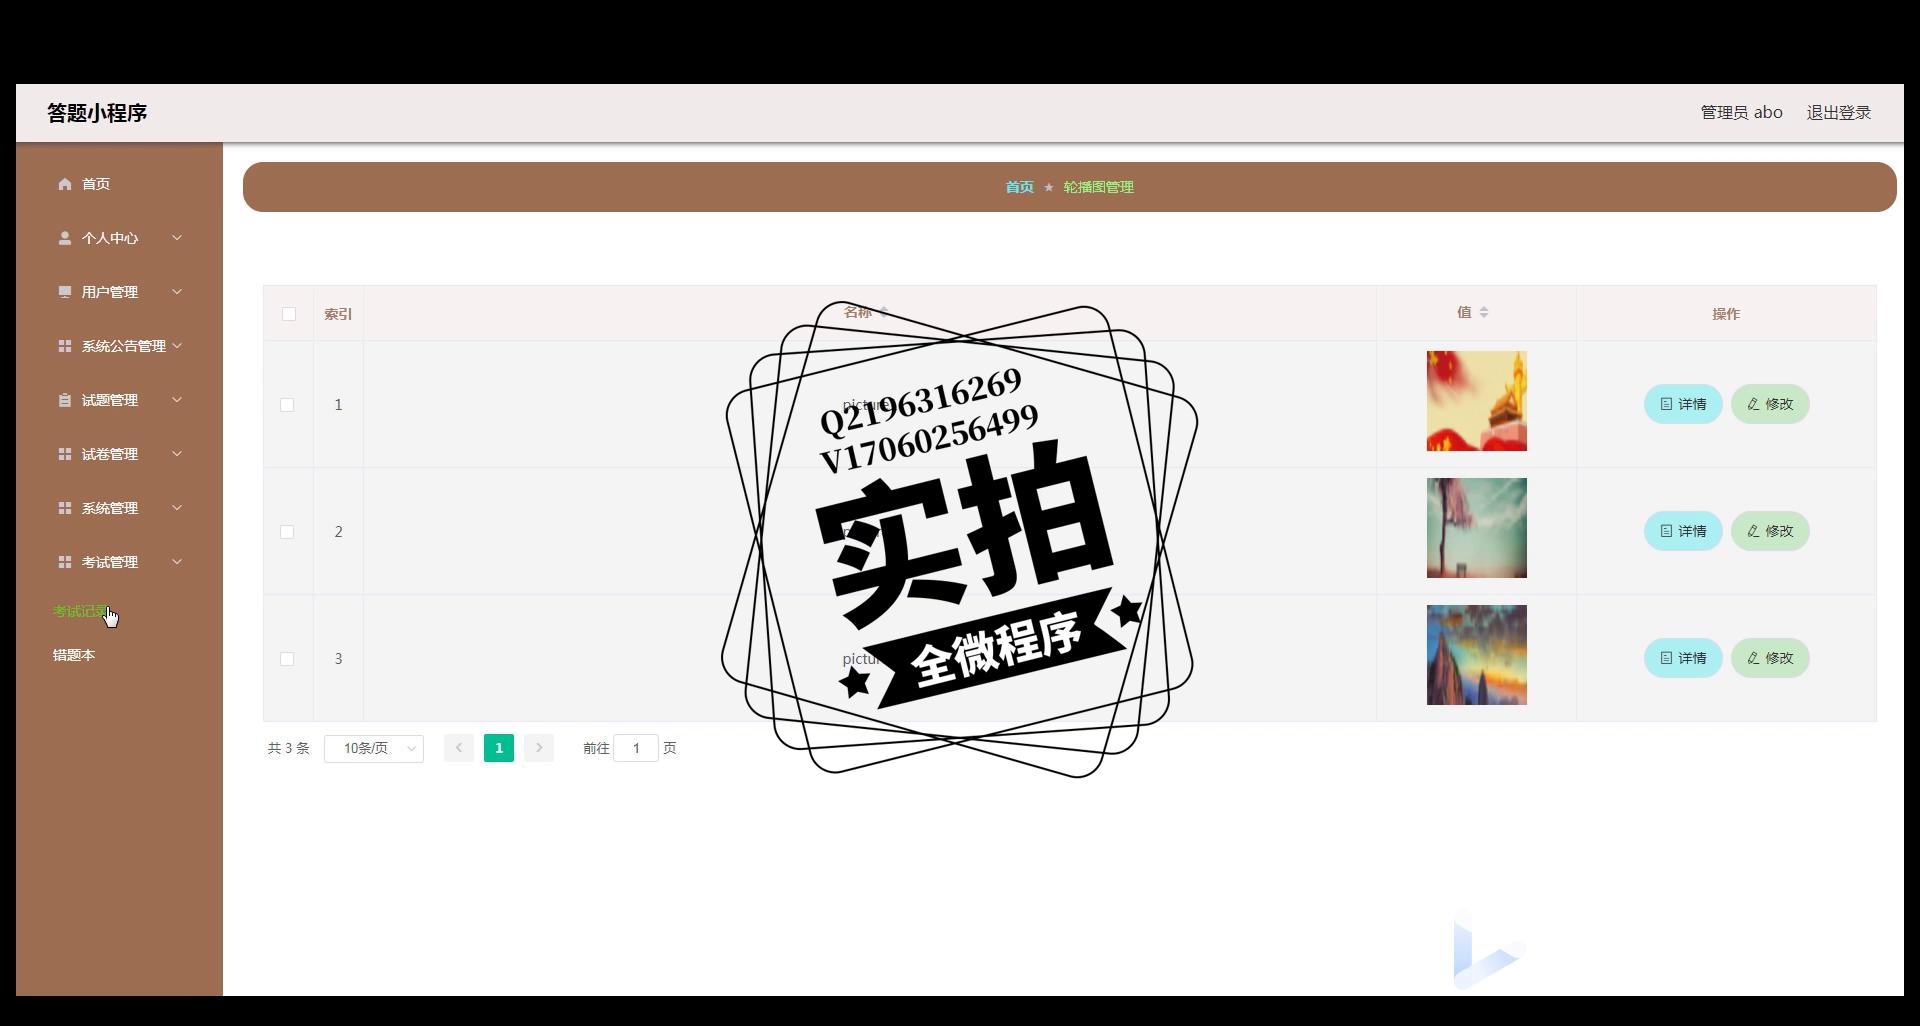The width and height of the screenshot is (1920, 1026).
Task: Click 详情 button for row 1
Action: [x=1683, y=404]
